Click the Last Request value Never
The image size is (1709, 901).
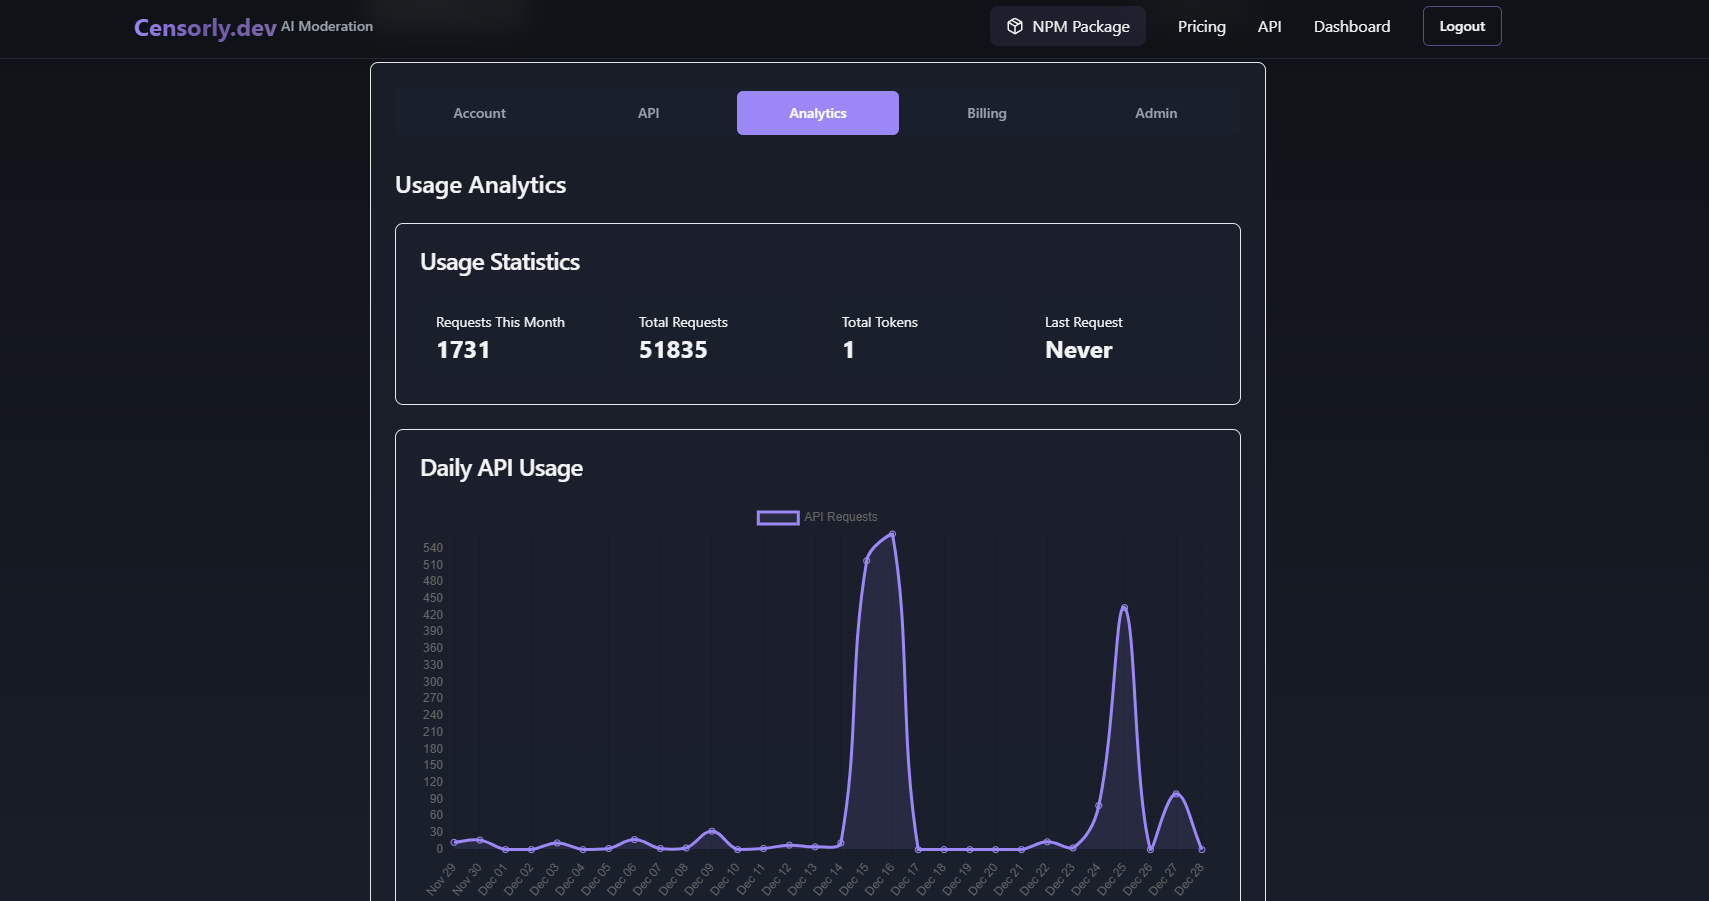[1078, 350]
